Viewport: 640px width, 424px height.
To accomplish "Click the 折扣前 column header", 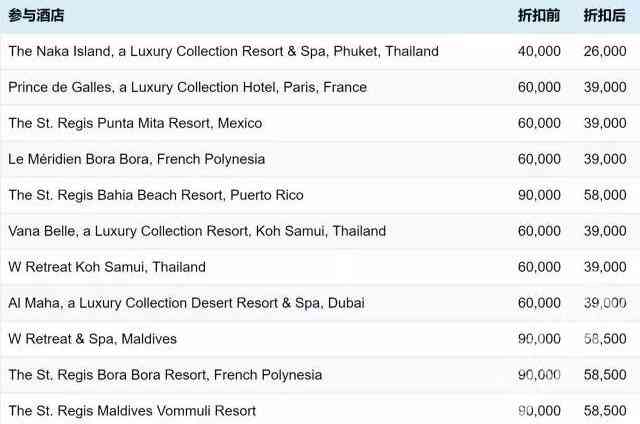I will click(539, 15).
